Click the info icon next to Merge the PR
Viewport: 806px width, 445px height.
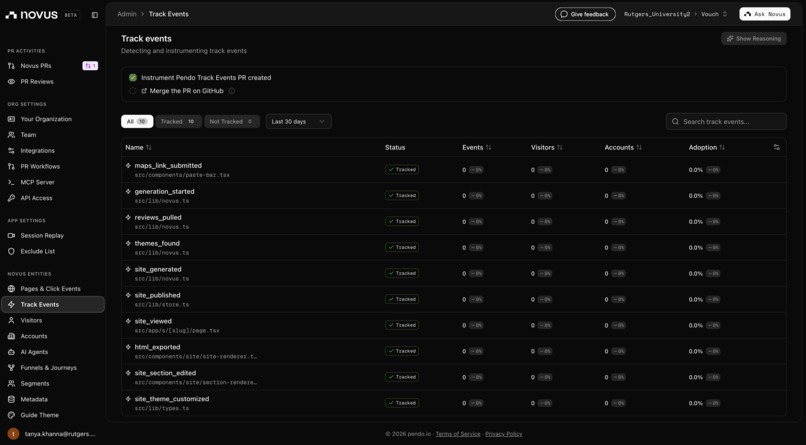[x=232, y=91]
